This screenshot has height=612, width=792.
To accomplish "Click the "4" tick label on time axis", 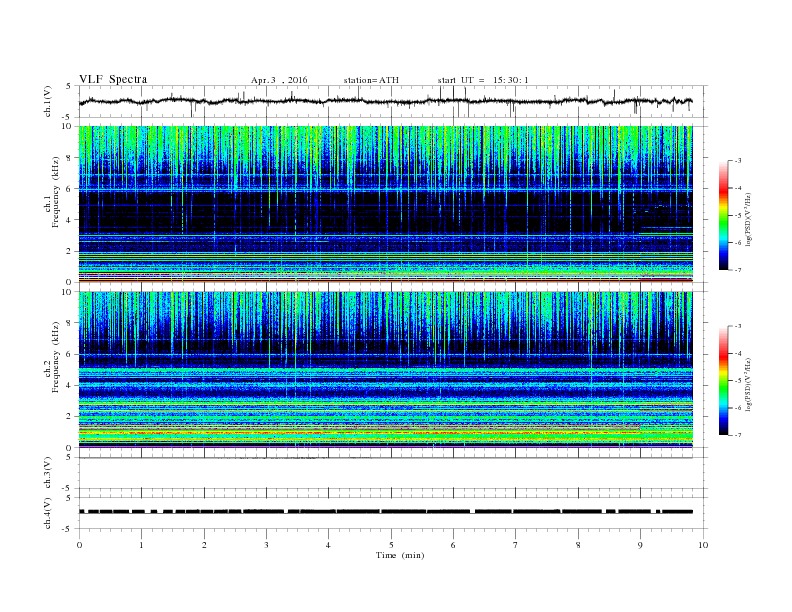I will click(329, 545).
